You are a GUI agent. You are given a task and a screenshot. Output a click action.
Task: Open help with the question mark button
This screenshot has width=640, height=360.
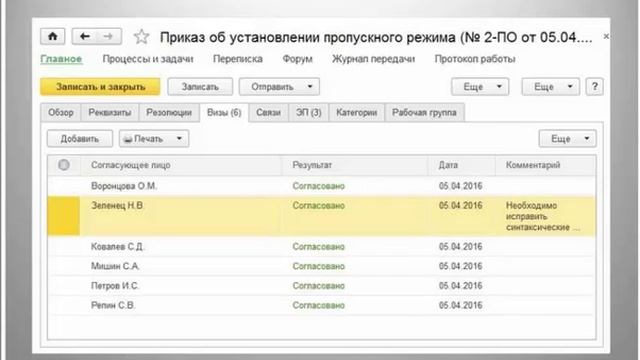point(594,87)
